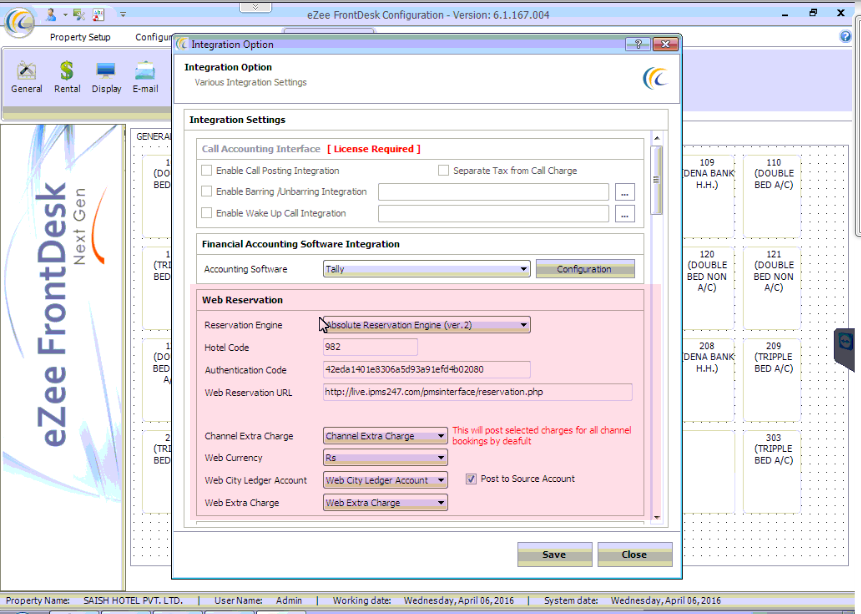Click the 'License Required' red text

pos(374,149)
